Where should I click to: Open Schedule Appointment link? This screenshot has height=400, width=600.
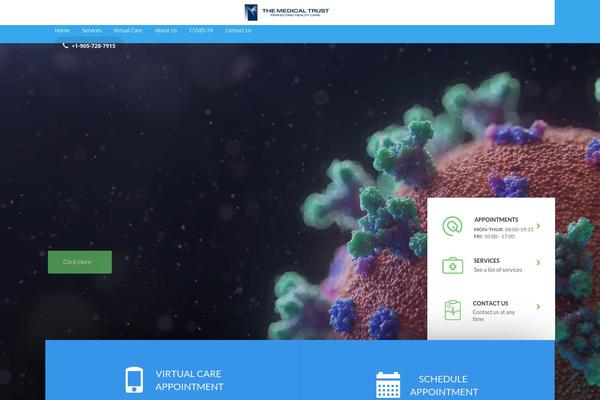pos(444,386)
